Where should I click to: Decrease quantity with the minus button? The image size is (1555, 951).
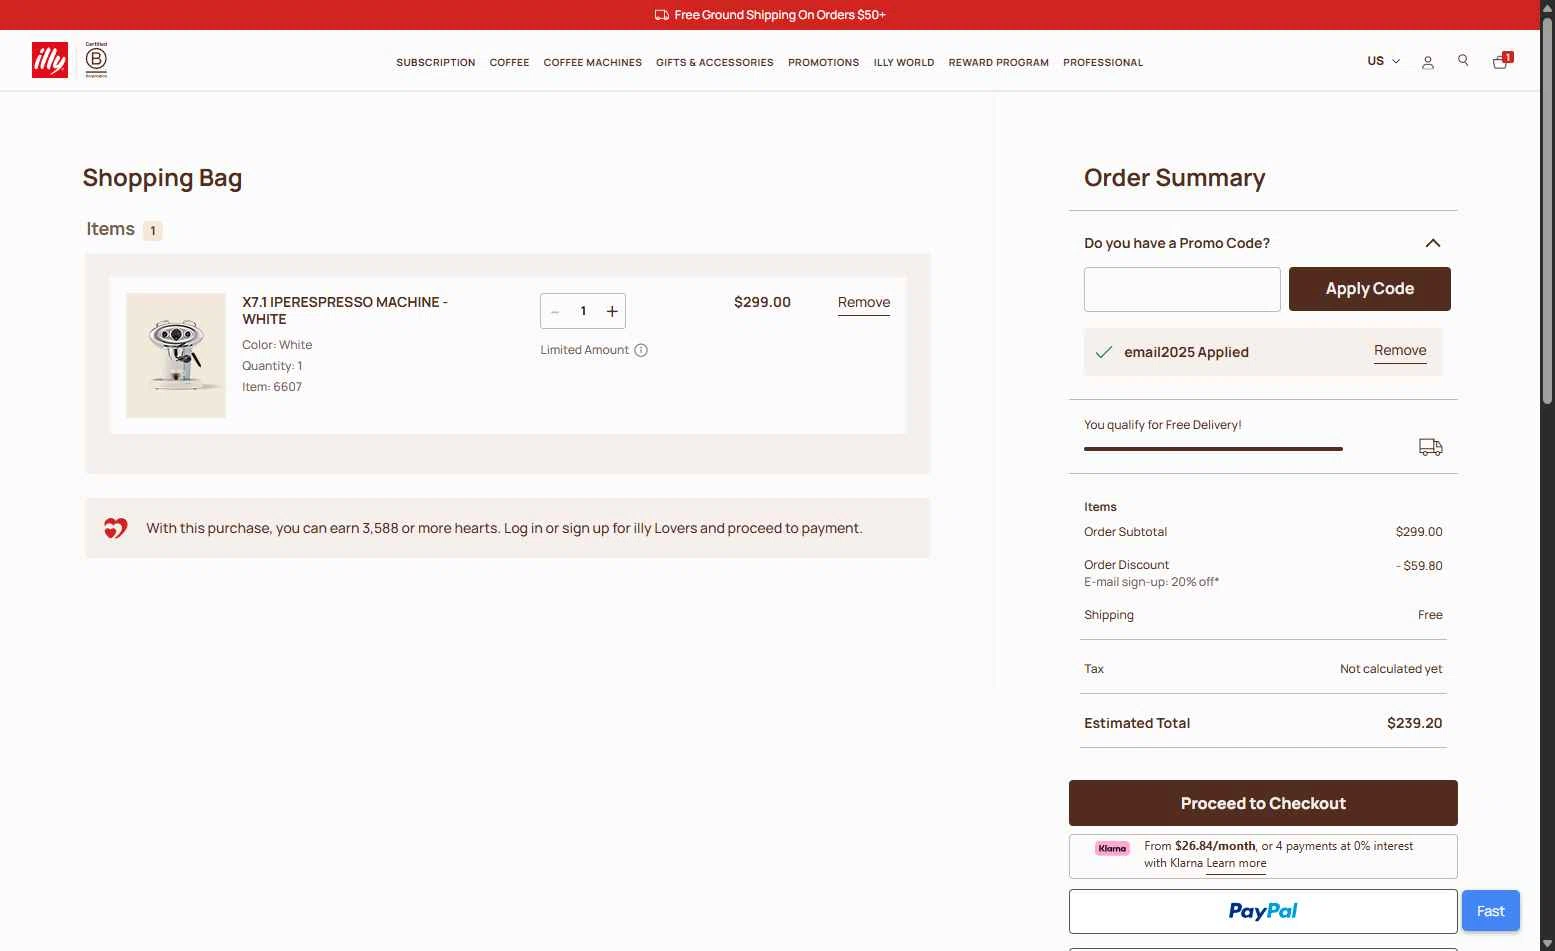[555, 311]
